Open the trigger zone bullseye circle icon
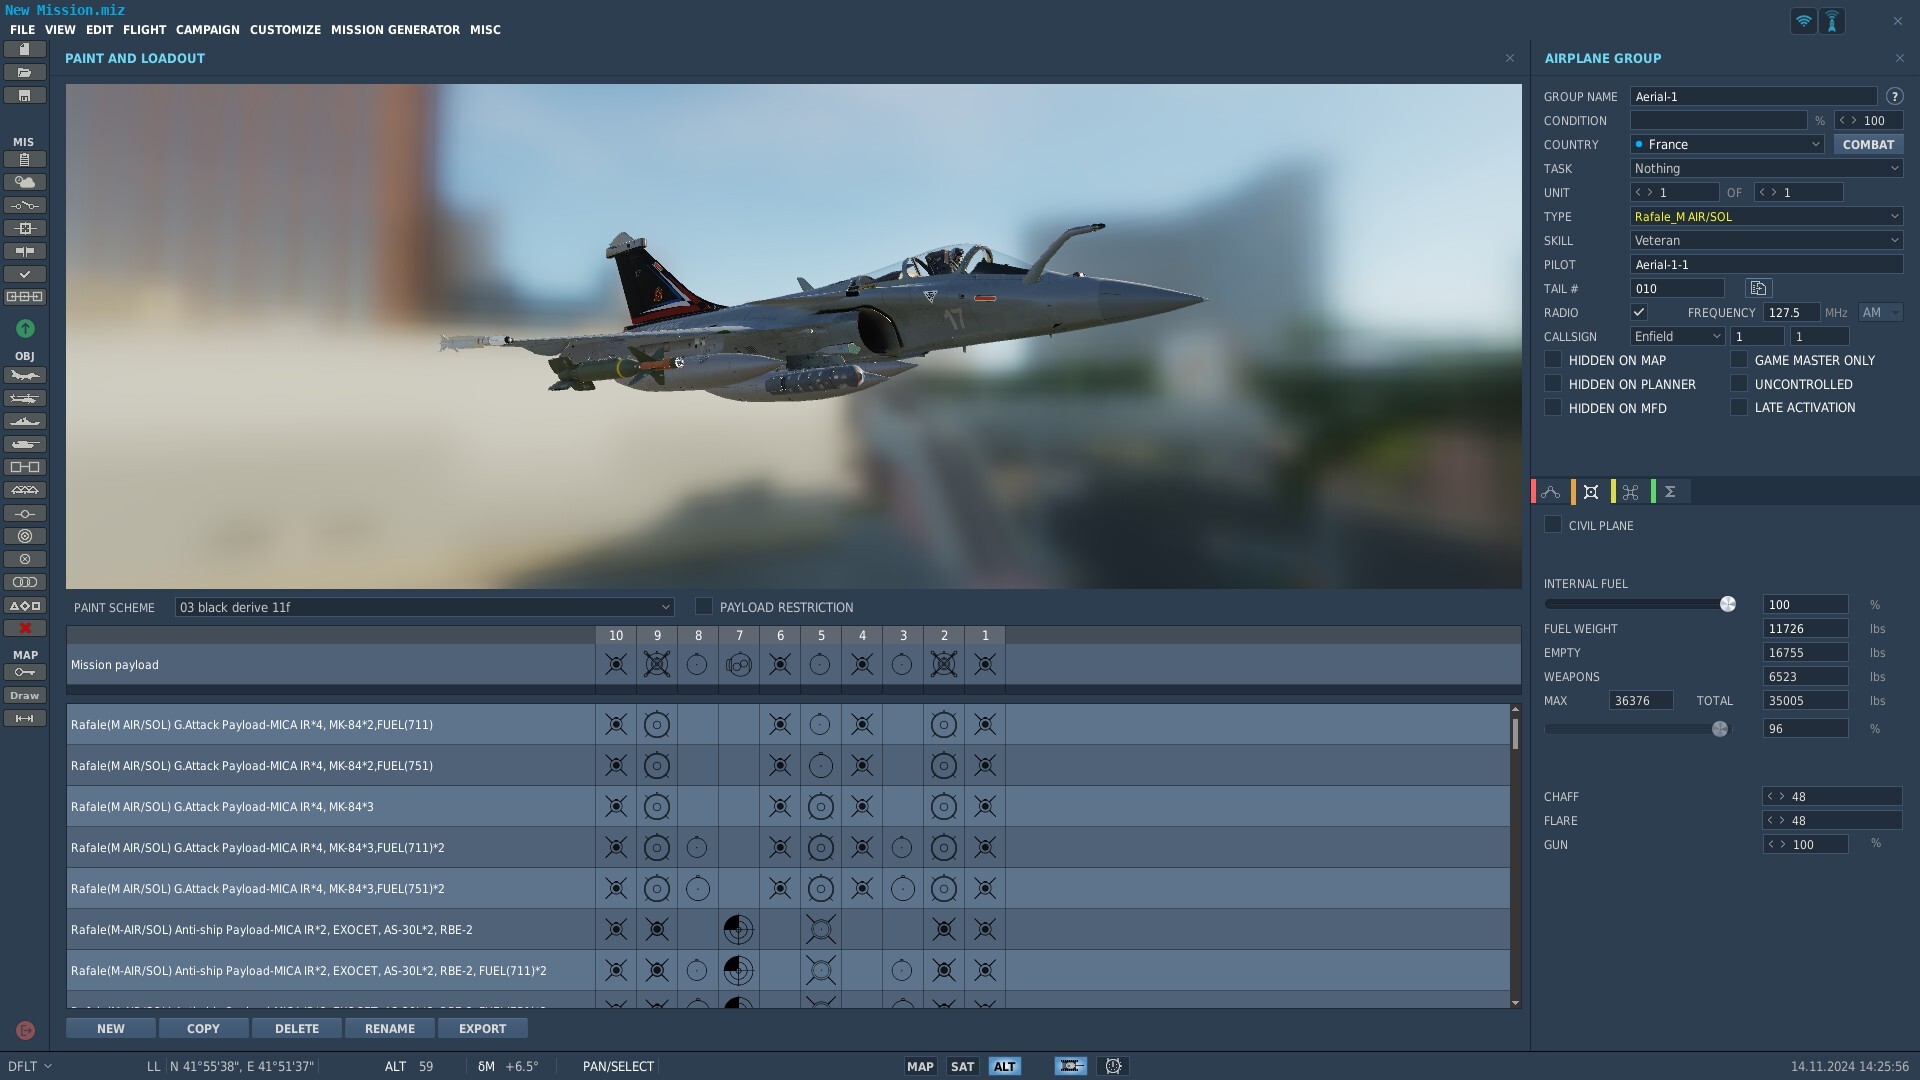Screen dimensions: 1920x1080 point(25,536)
